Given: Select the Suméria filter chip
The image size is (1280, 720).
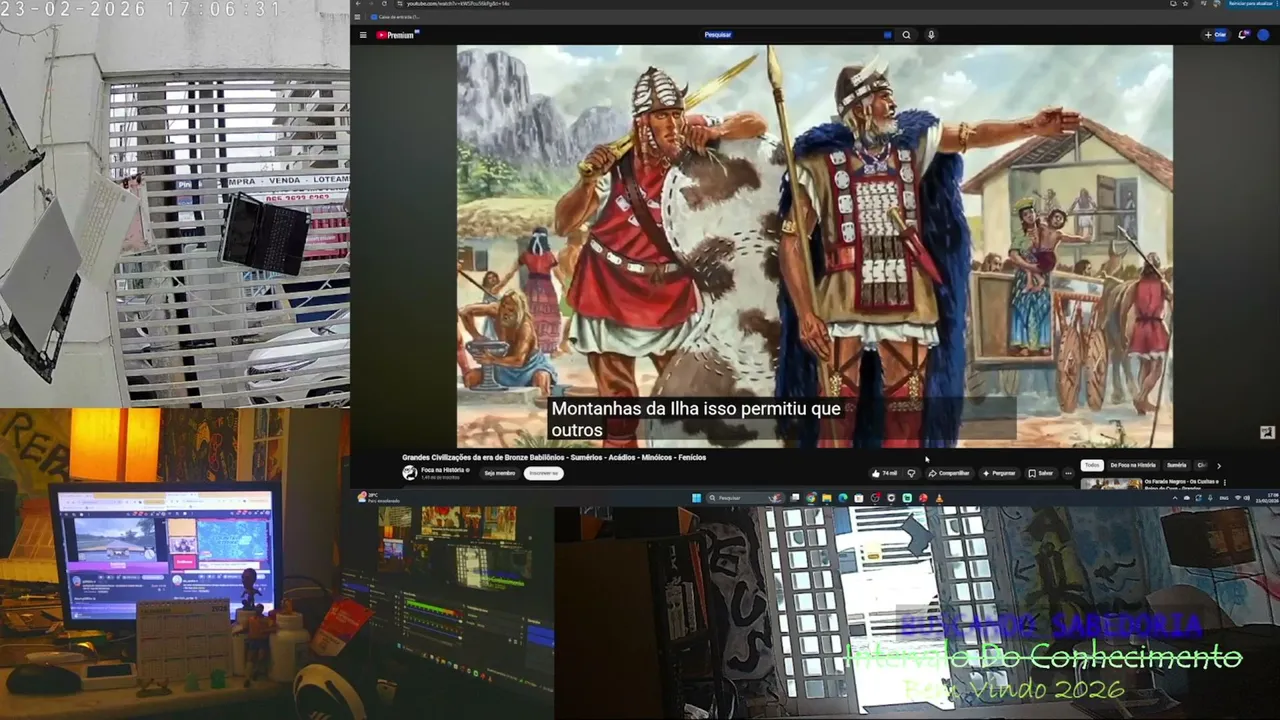Looking at the screenshot, I should [x=1177, y=465].
